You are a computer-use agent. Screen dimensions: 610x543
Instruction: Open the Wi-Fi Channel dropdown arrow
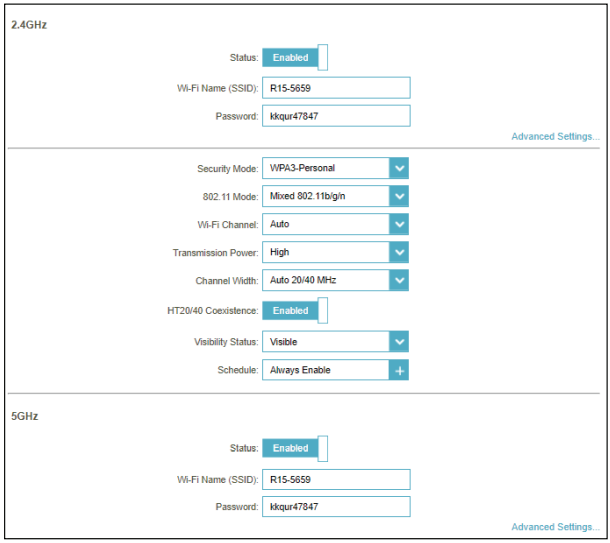(399, 224)
